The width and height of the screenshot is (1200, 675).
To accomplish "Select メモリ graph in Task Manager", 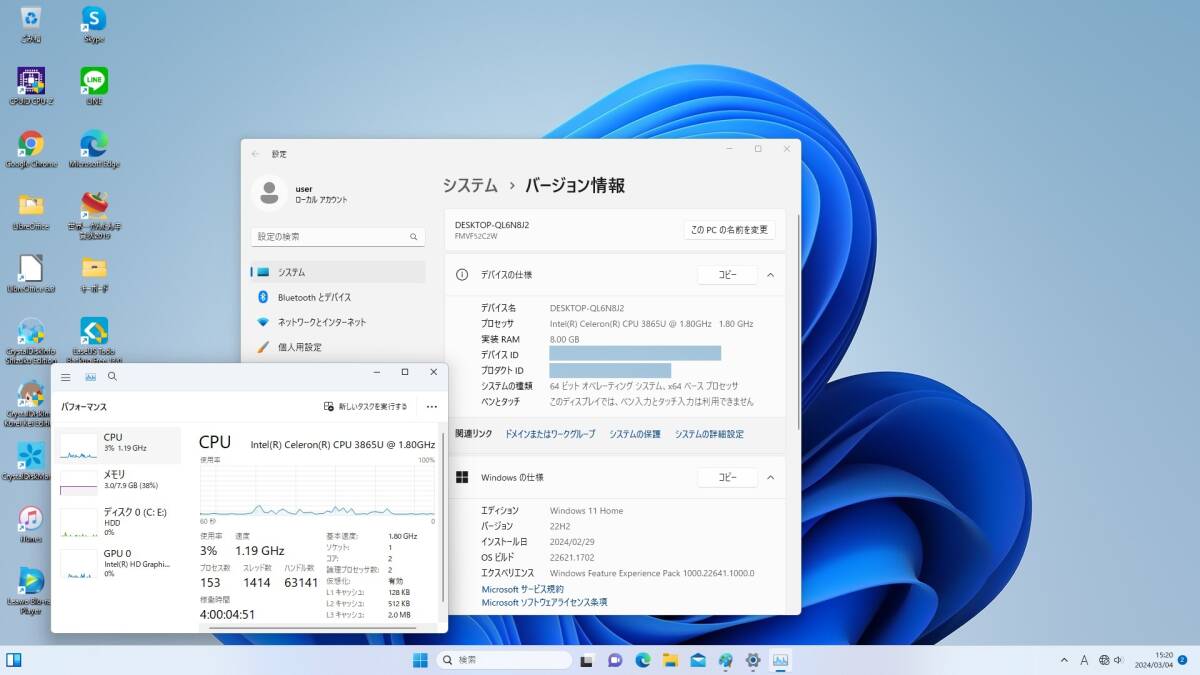I will [x=115, y=479].
